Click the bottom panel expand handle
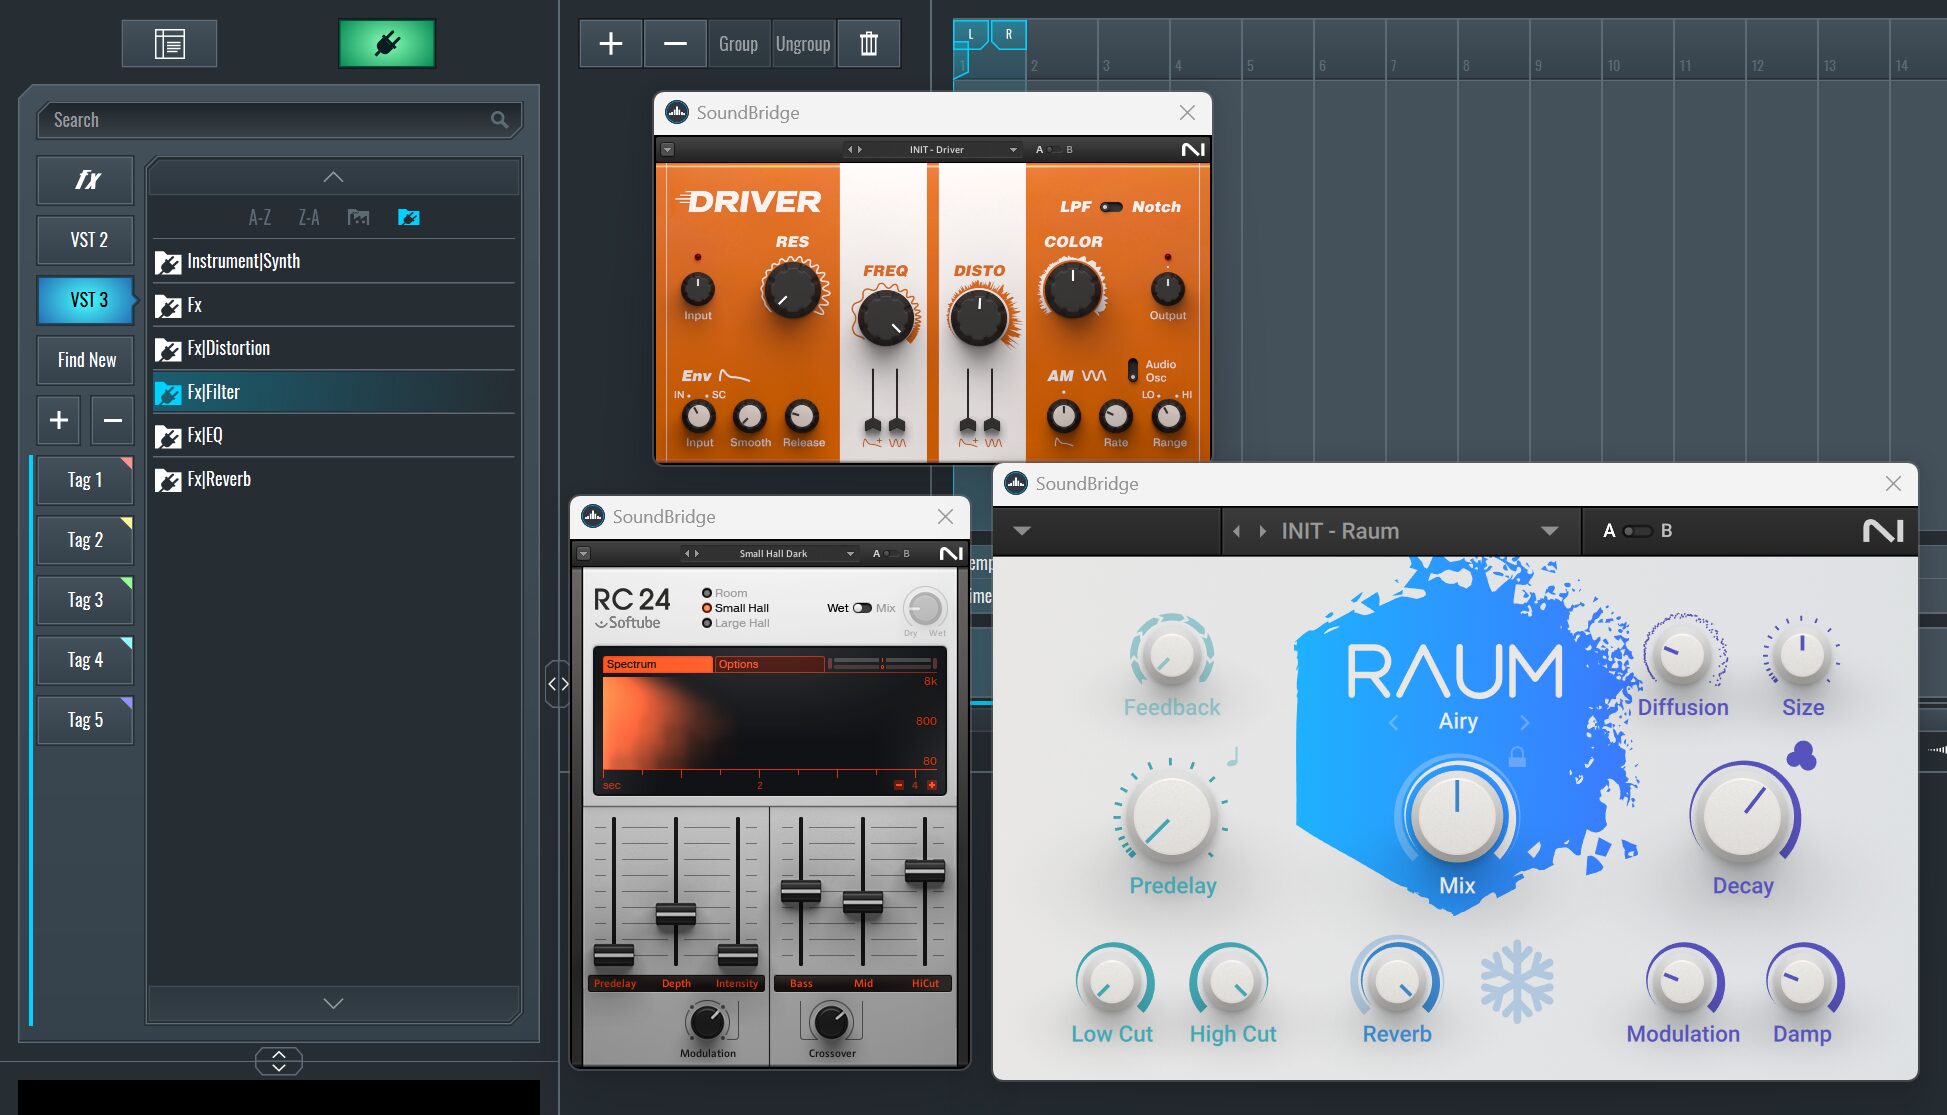The width and height of the screenshot is (1947, 1115). tap(279, 1061)
